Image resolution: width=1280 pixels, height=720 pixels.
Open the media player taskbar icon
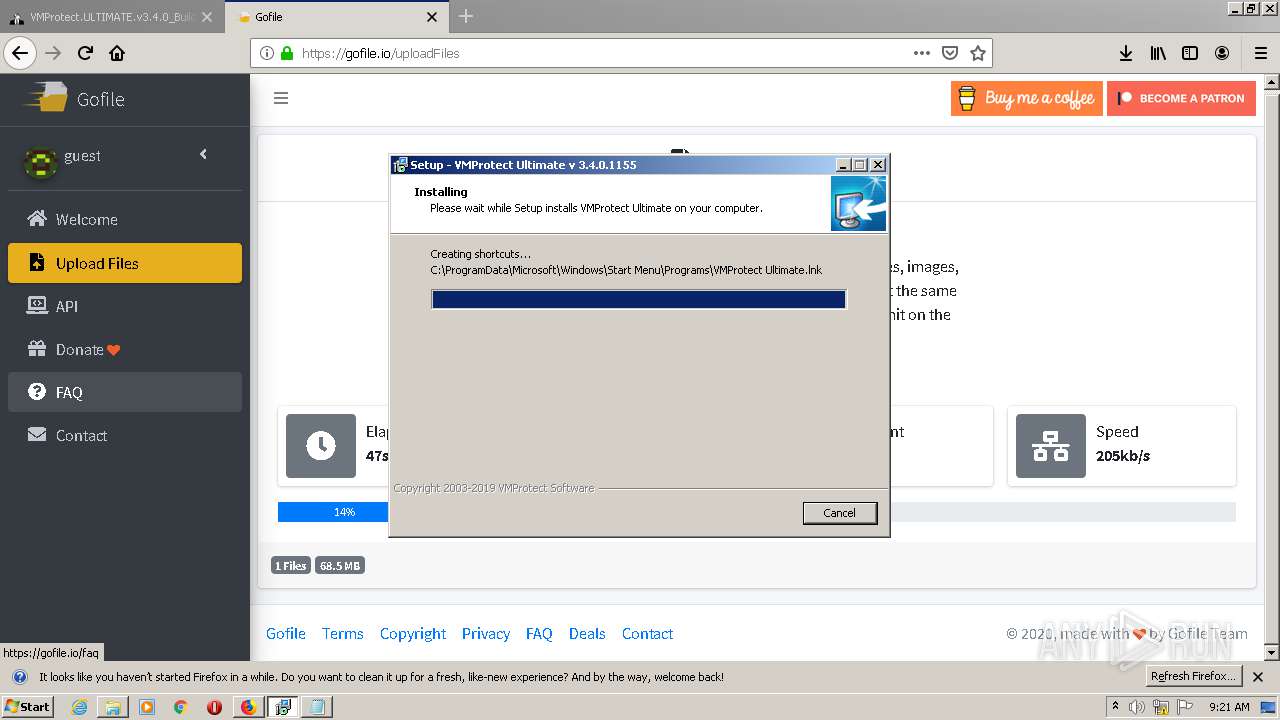(147, 707)
